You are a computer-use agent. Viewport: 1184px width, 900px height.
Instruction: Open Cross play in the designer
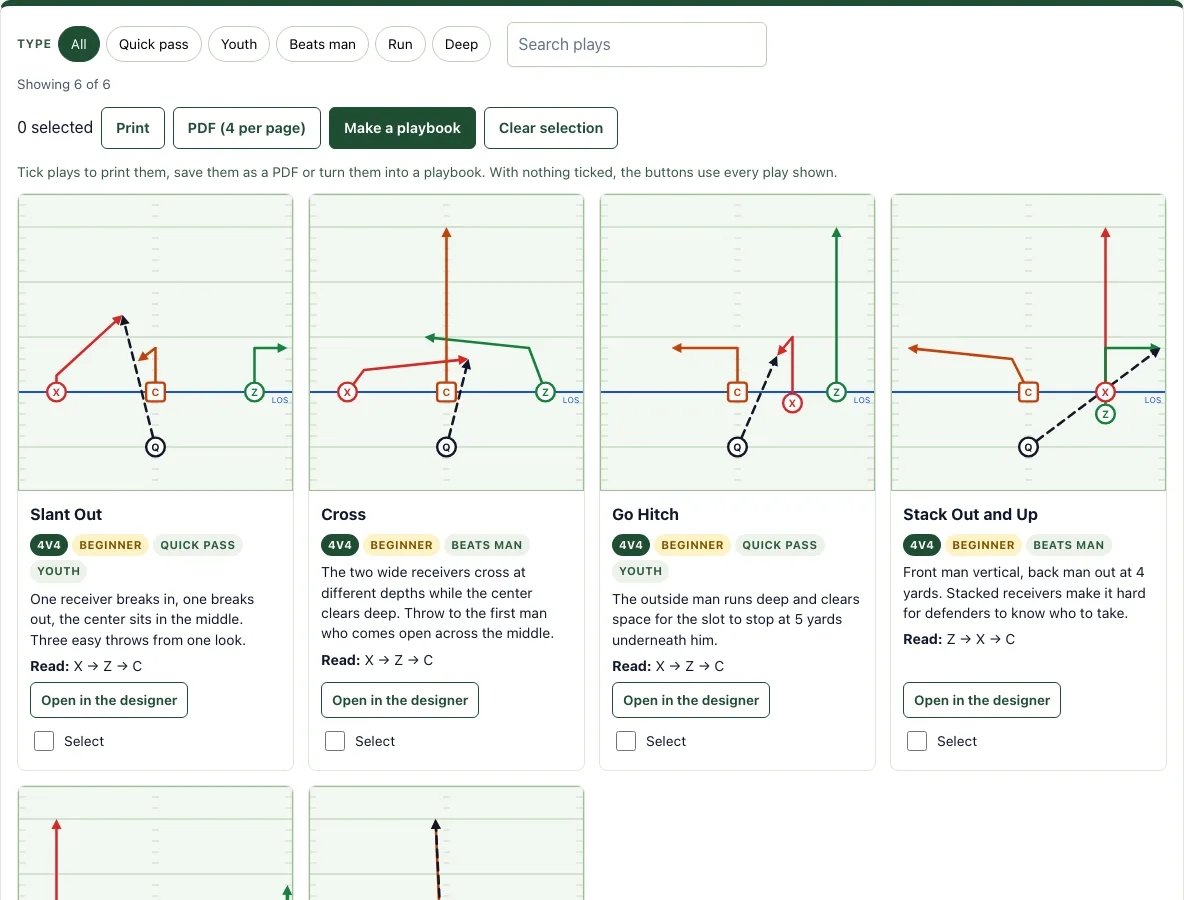(x=400, y=700)
